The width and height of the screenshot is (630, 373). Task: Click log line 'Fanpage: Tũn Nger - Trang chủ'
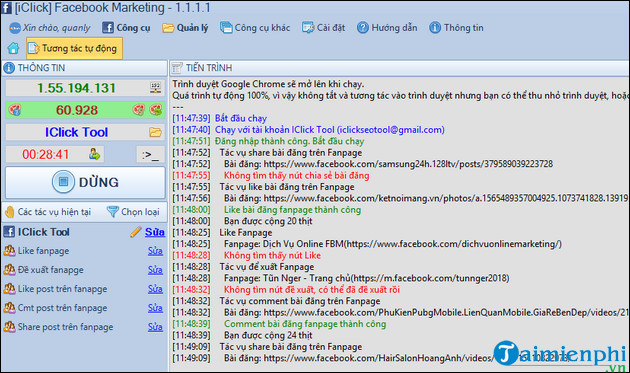click(341, 278)
